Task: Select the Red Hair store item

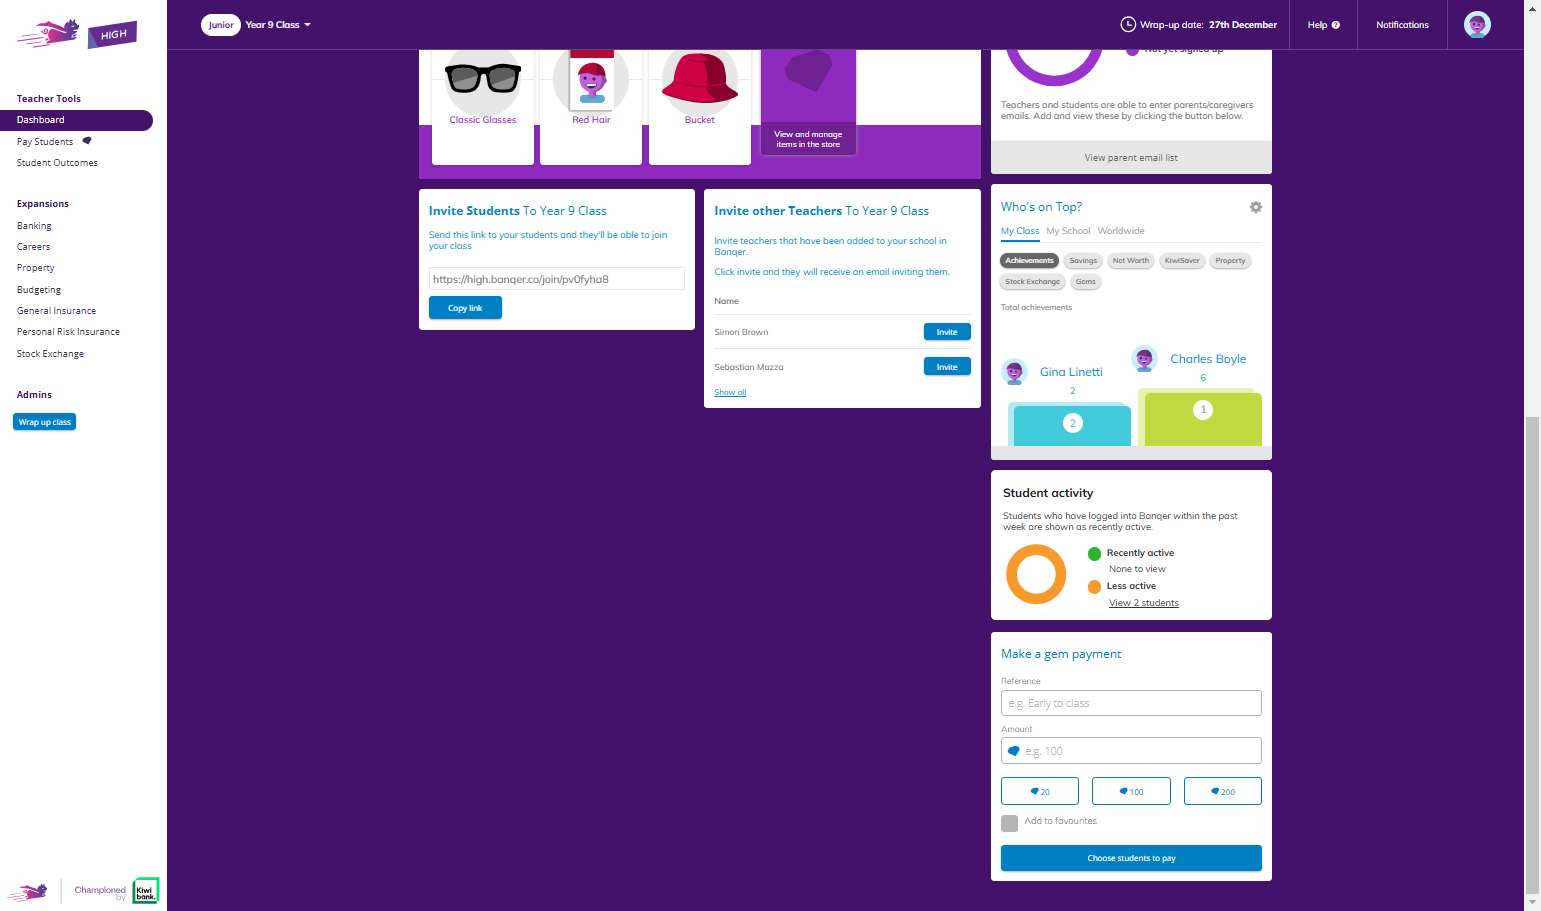Action: point(591,106)
